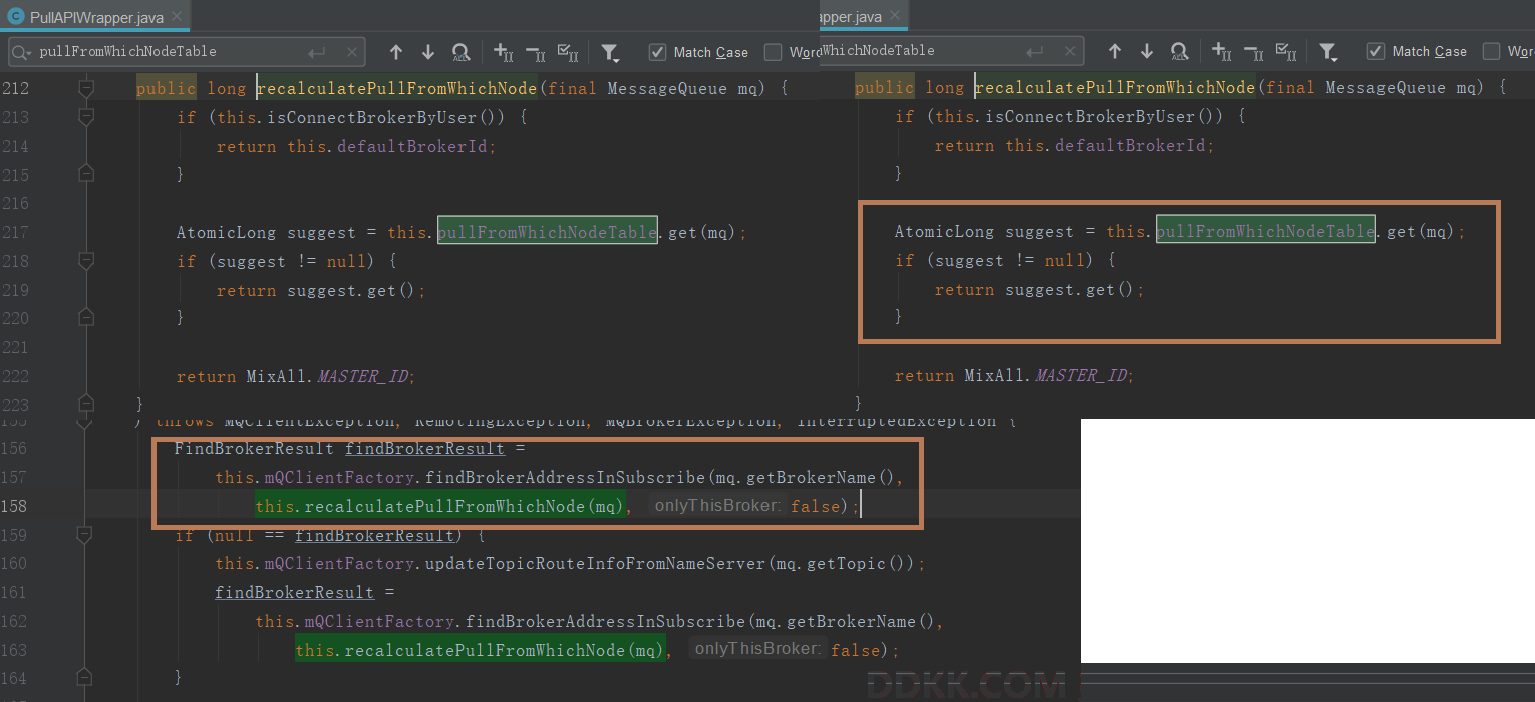Toggle Match Case checkbox in right find bar
Viewport: 1535px width, 702px height.
point(1376,51)
